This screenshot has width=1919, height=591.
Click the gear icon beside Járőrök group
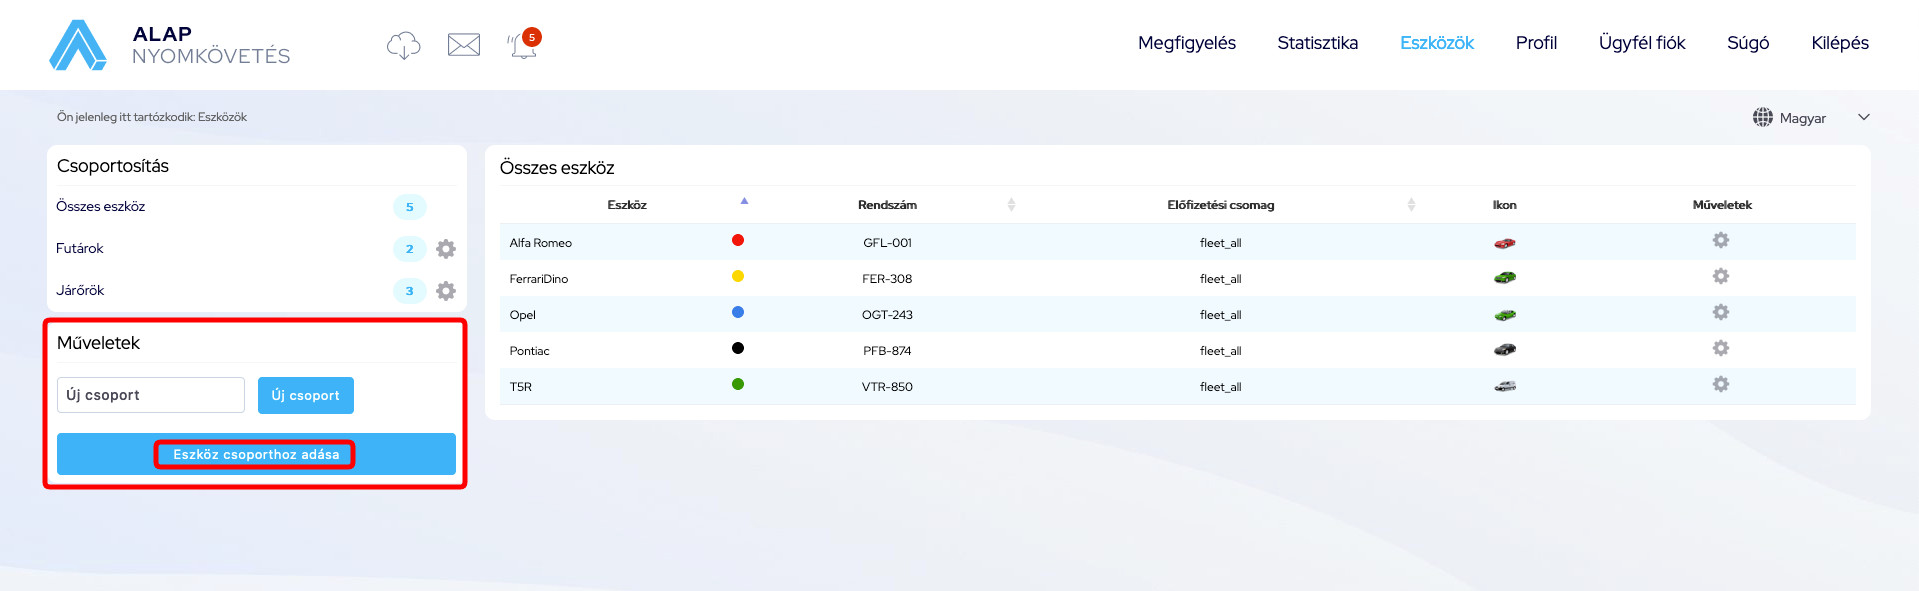pyautogui.click(x=446, y=291)
